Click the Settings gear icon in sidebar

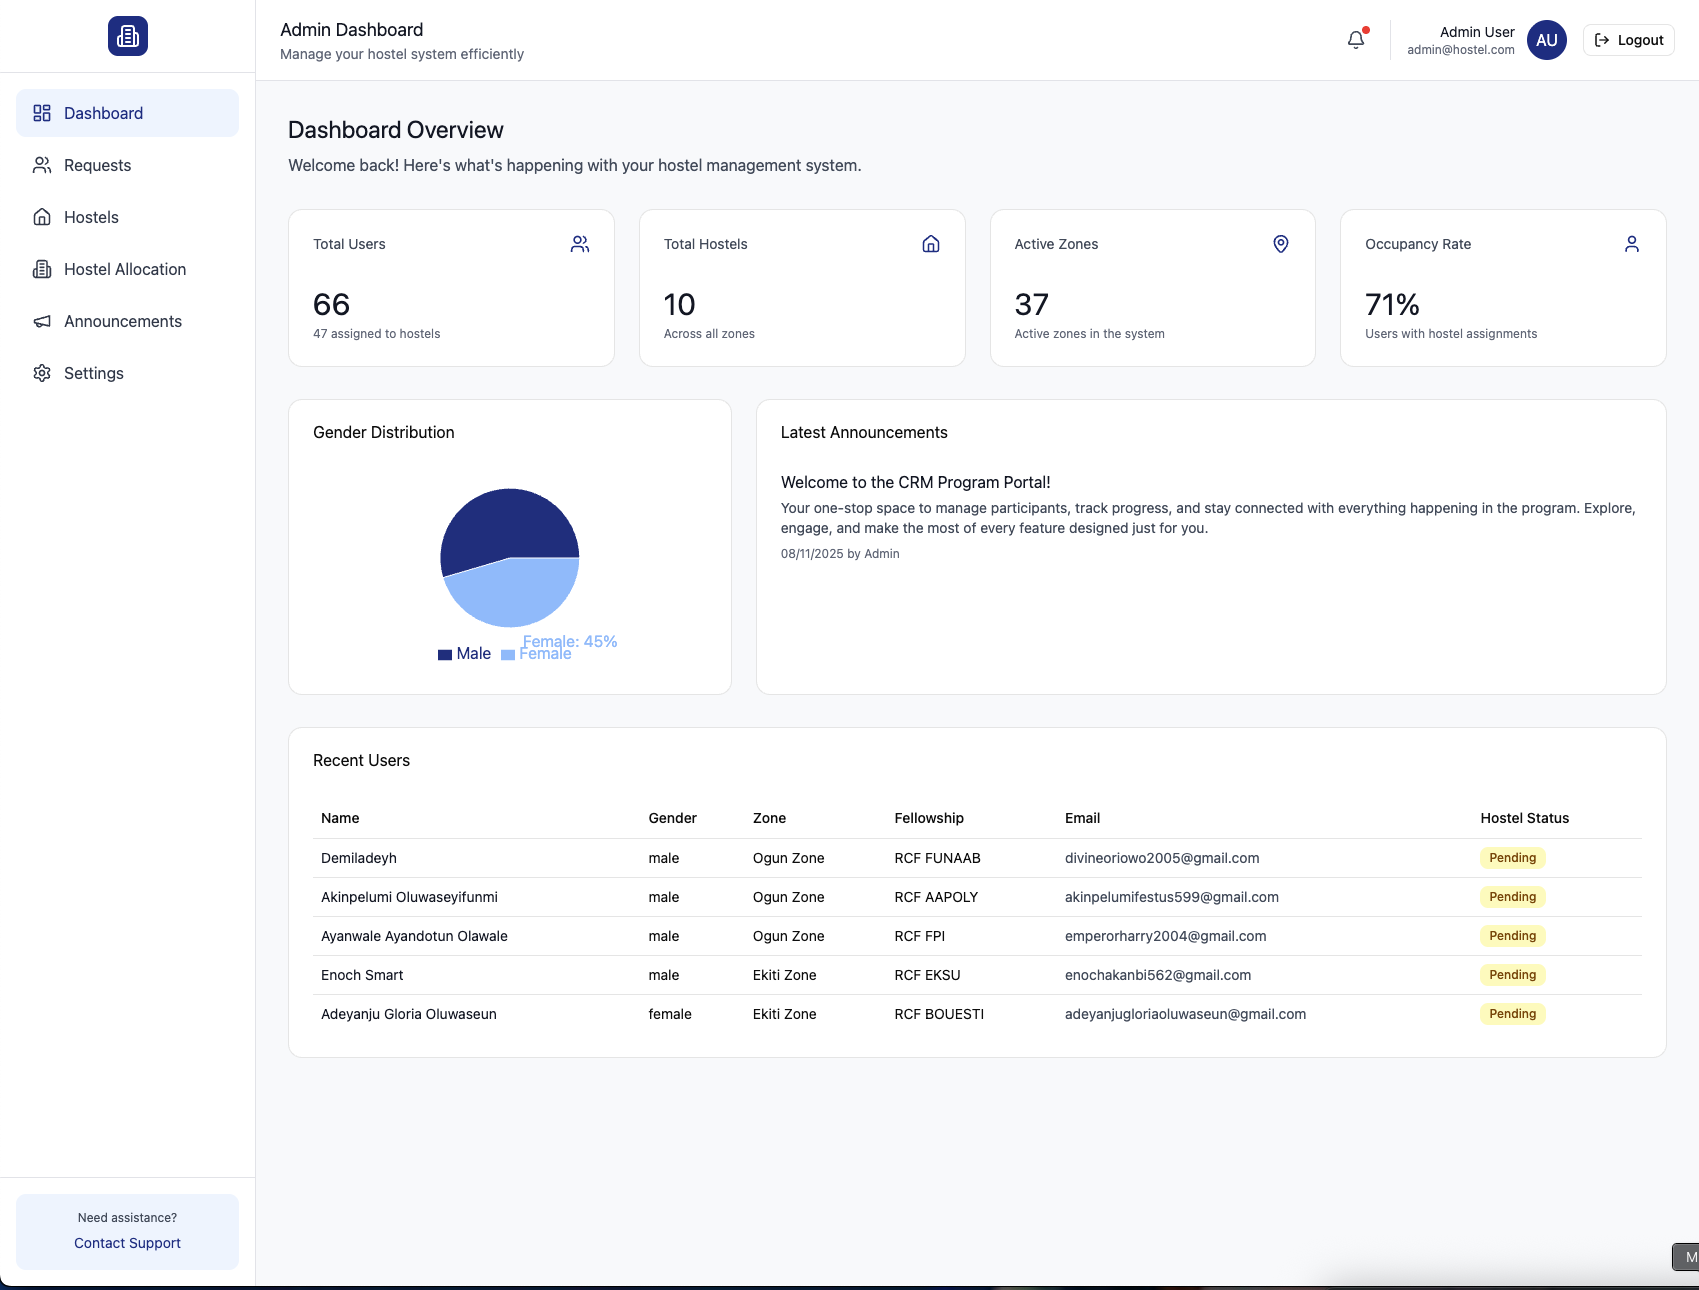click(42, 373)
